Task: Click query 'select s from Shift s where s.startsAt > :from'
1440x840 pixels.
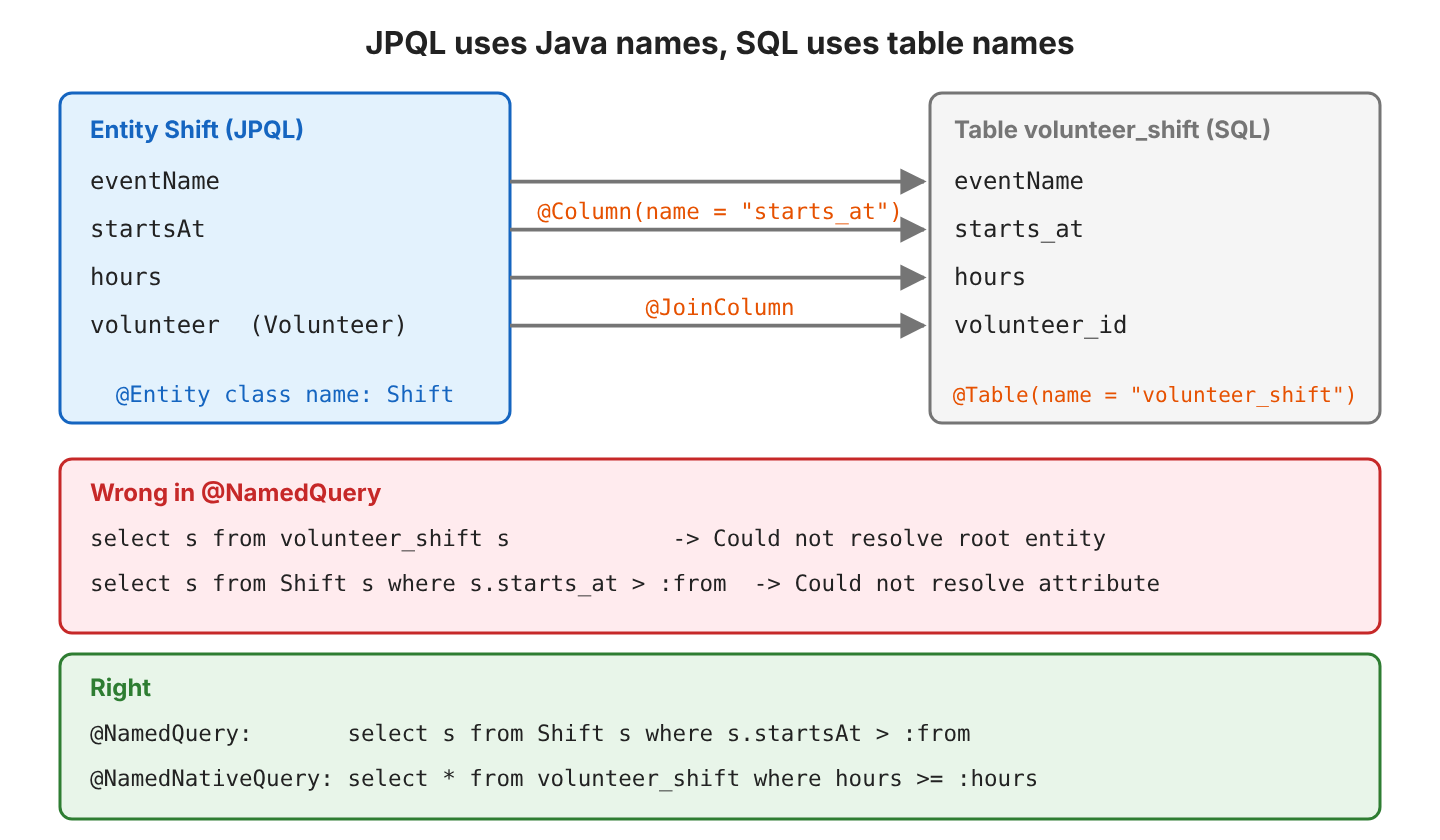Action: [x=659, y=734]
